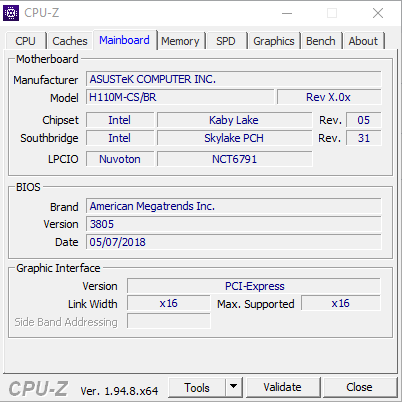The image size is (402, 405).
Task: Switch to the CPU tab
Action: (25, 41)
